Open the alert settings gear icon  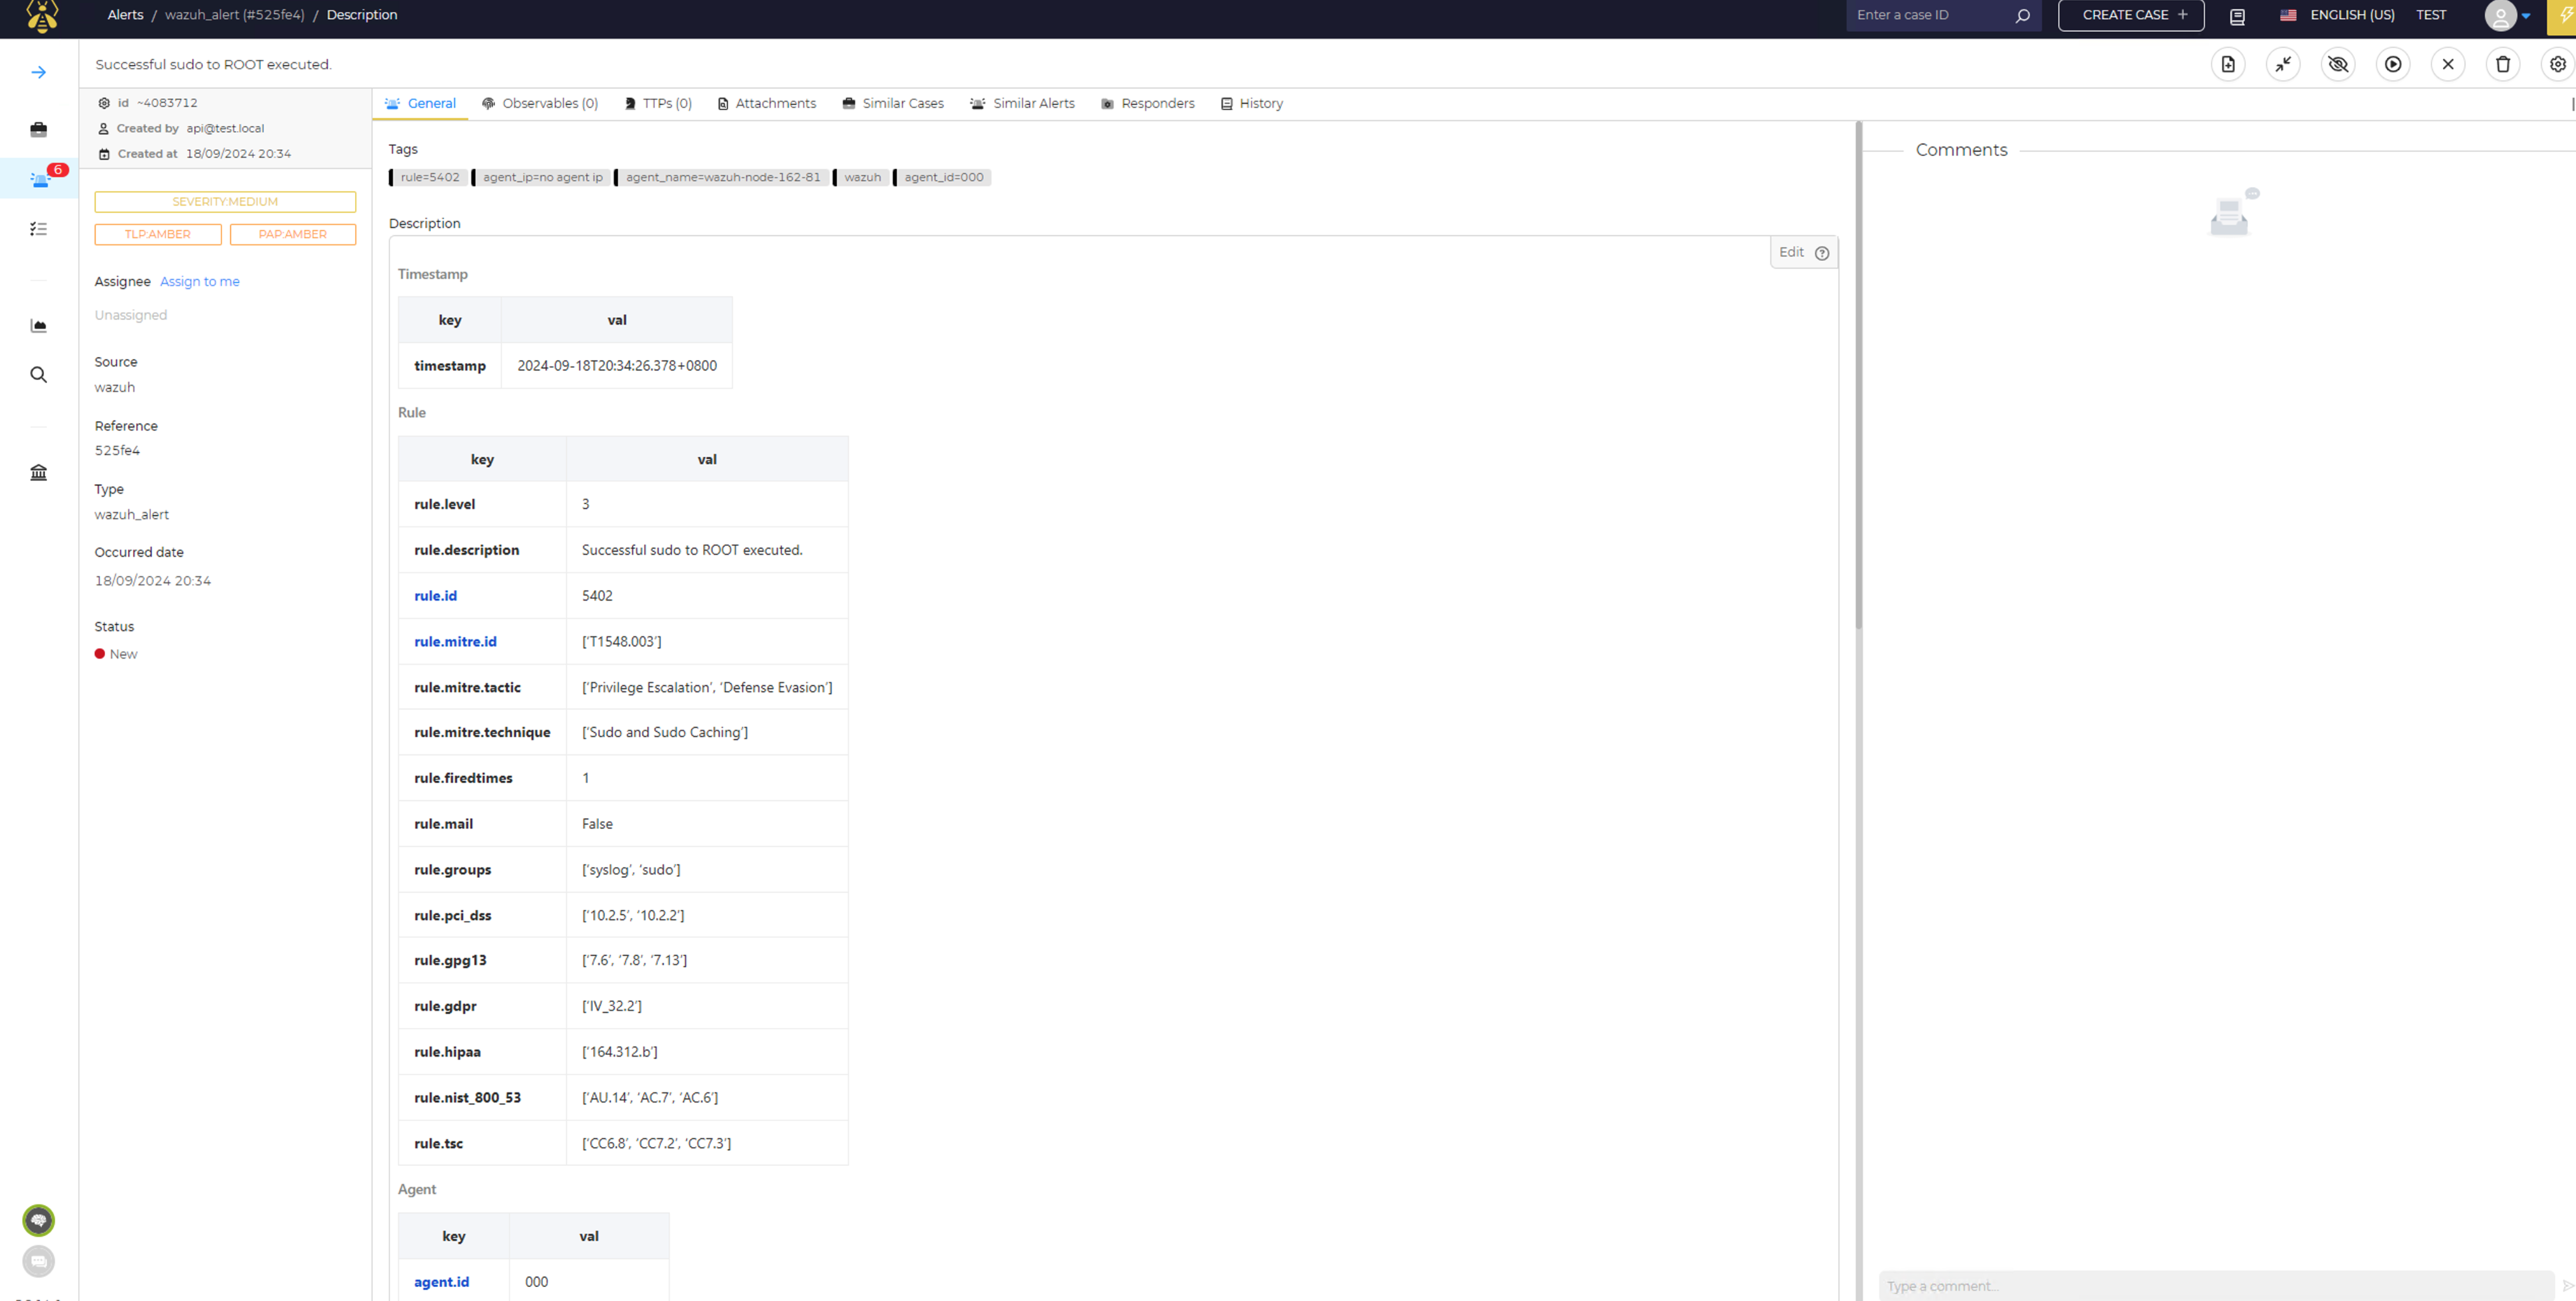pos(2557,64)
